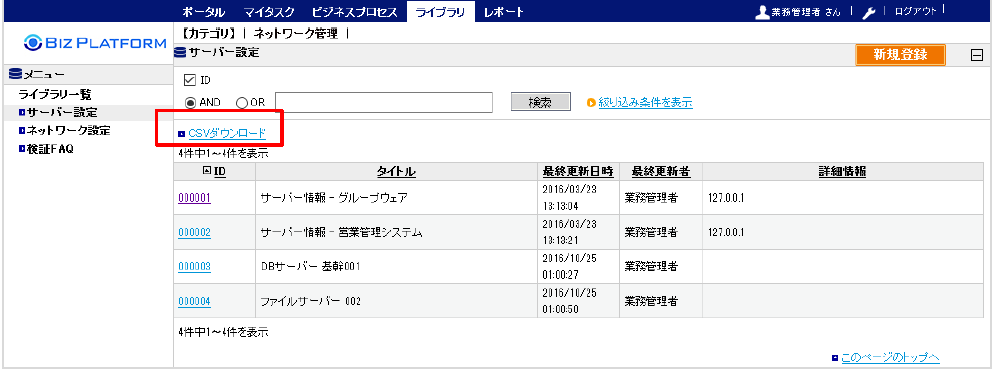Screen dimensions: 993x371
Task: Click the このページのトップへ link
Action: coord(890,358)
